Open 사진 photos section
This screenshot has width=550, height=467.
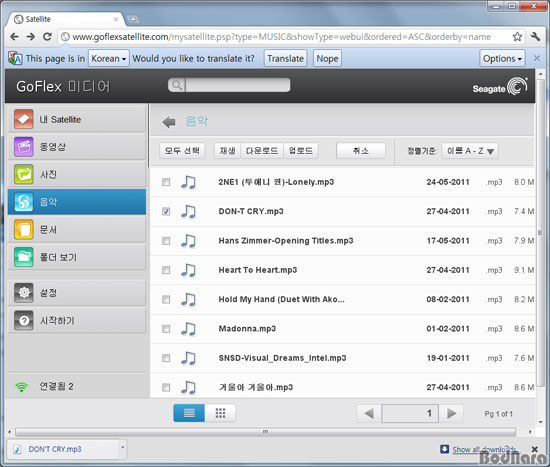(x=77, y=174)
